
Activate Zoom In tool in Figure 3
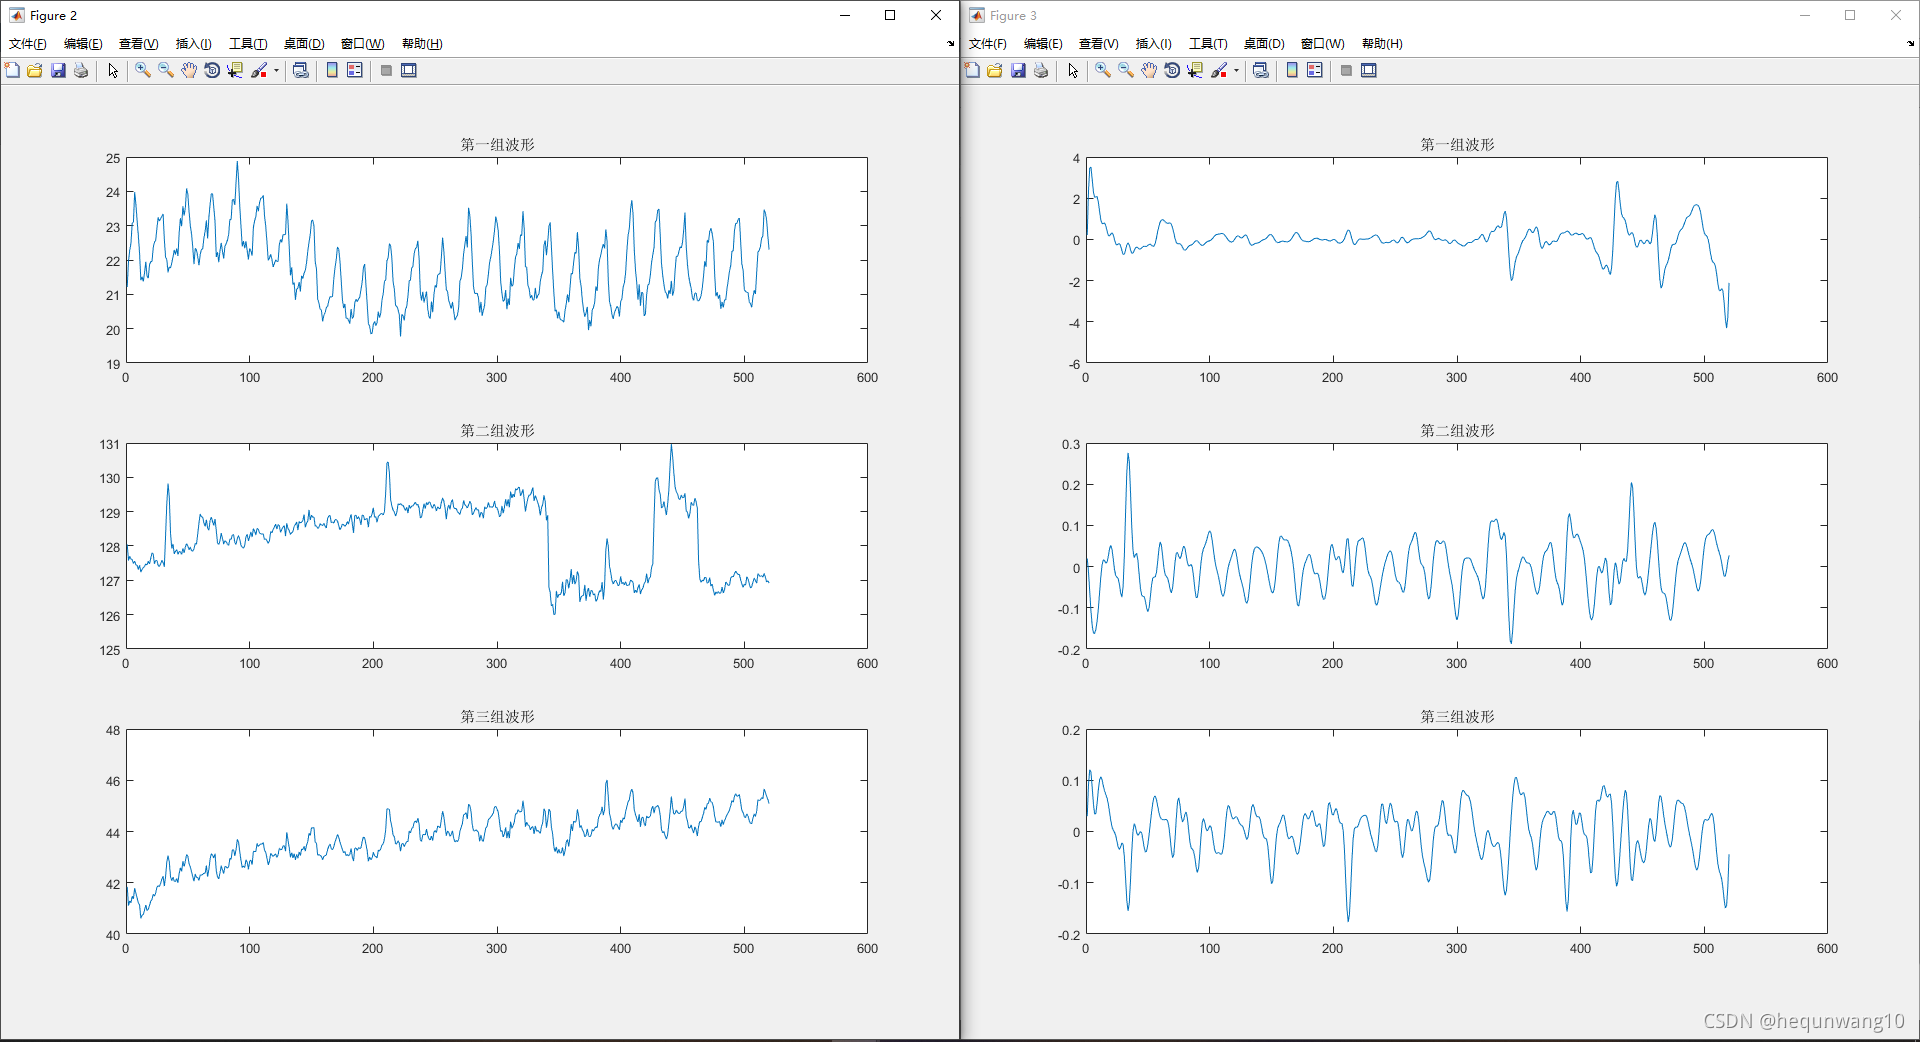[1103, 70]
